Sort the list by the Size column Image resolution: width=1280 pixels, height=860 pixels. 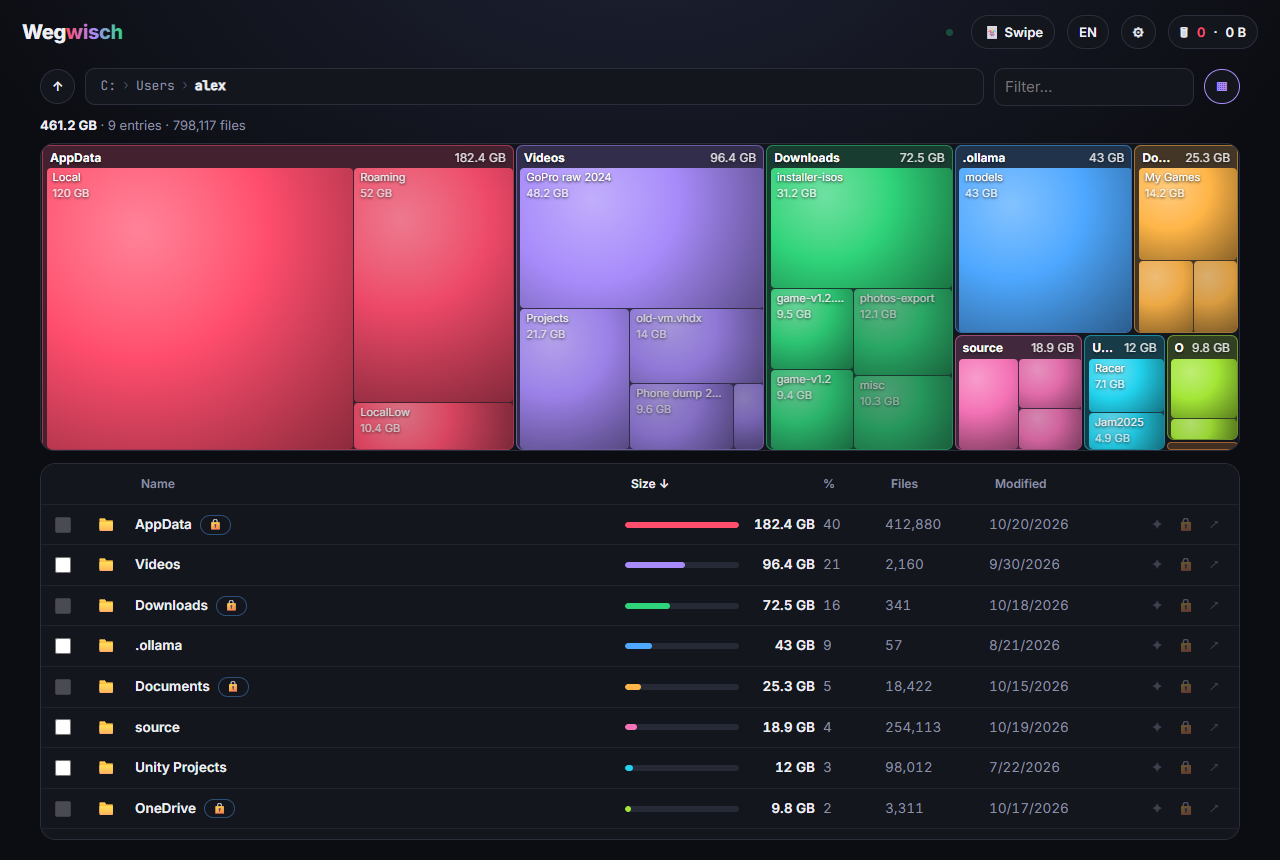pyautogui.click(x=650, y=484)
